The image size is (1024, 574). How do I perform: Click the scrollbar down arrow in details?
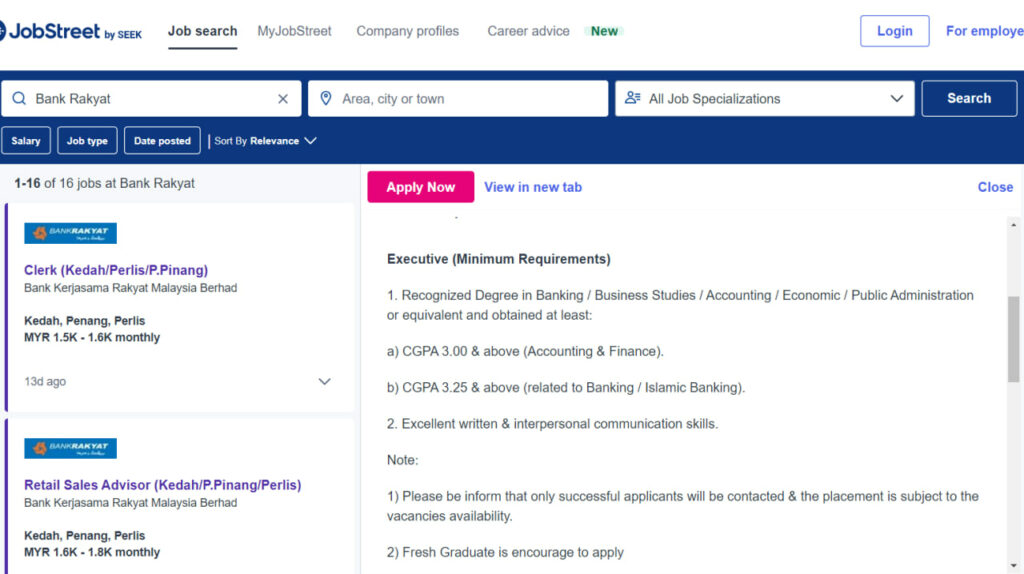(x=1013, y=566)
